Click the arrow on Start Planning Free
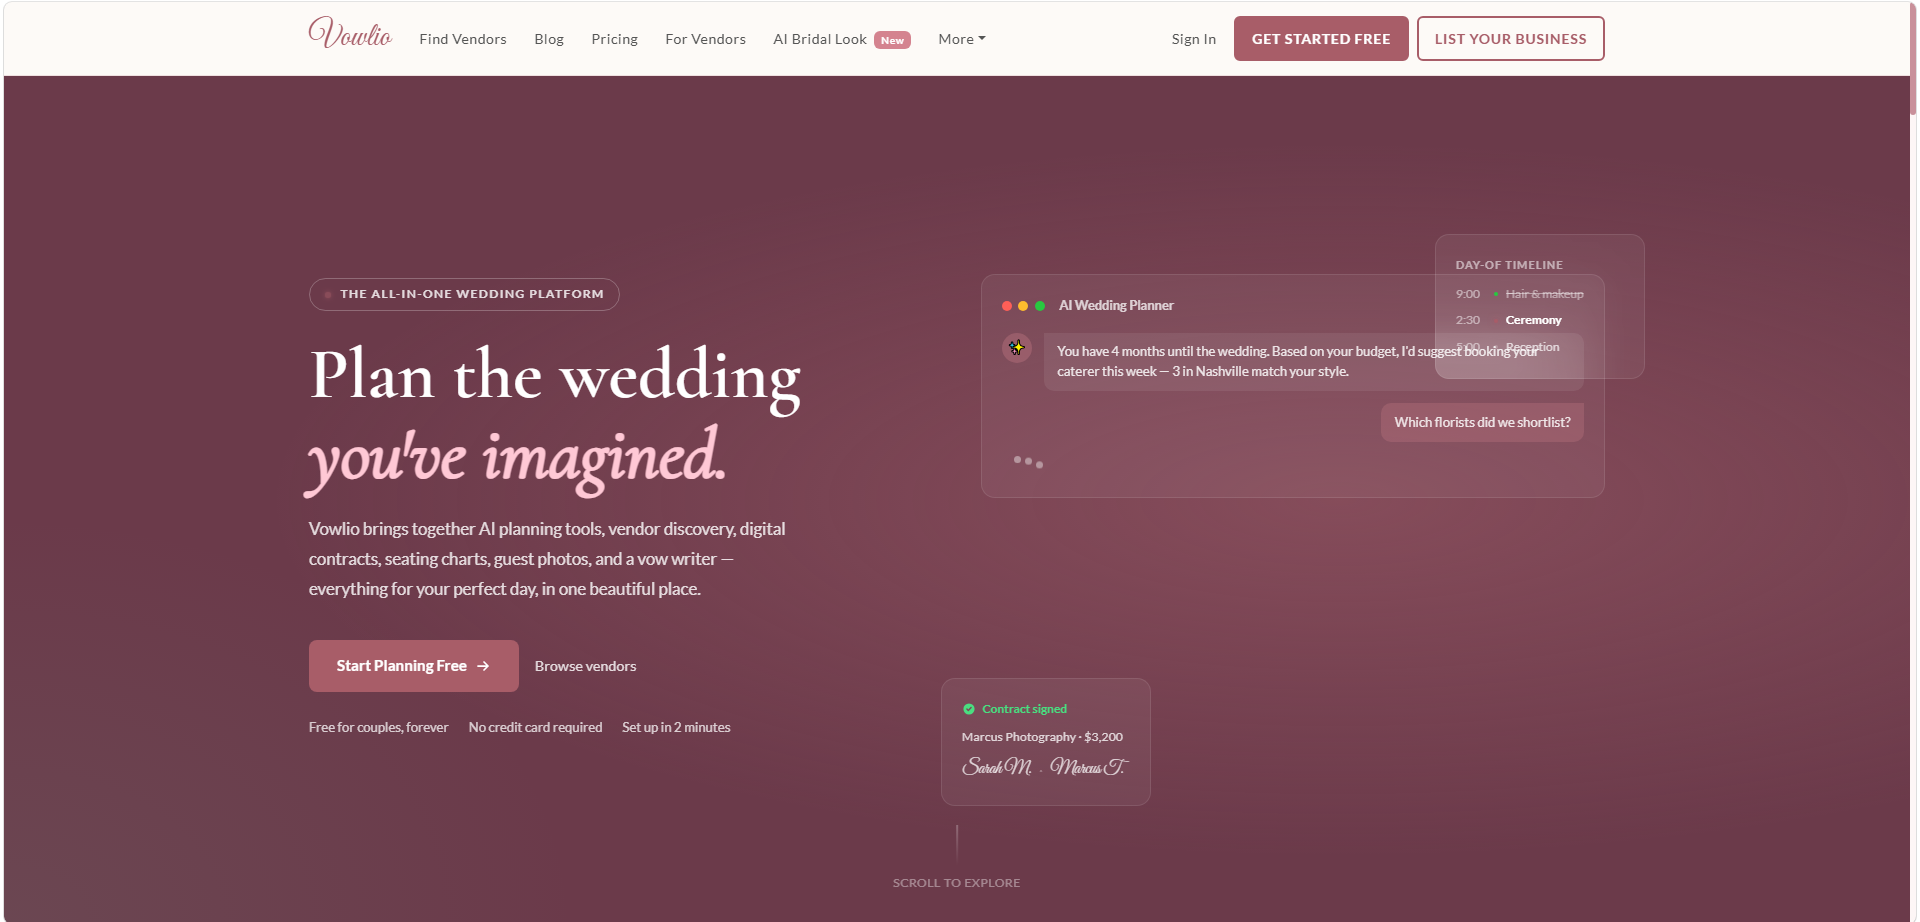Screen dimensions: 1920x922 click(x=483, y=666)
